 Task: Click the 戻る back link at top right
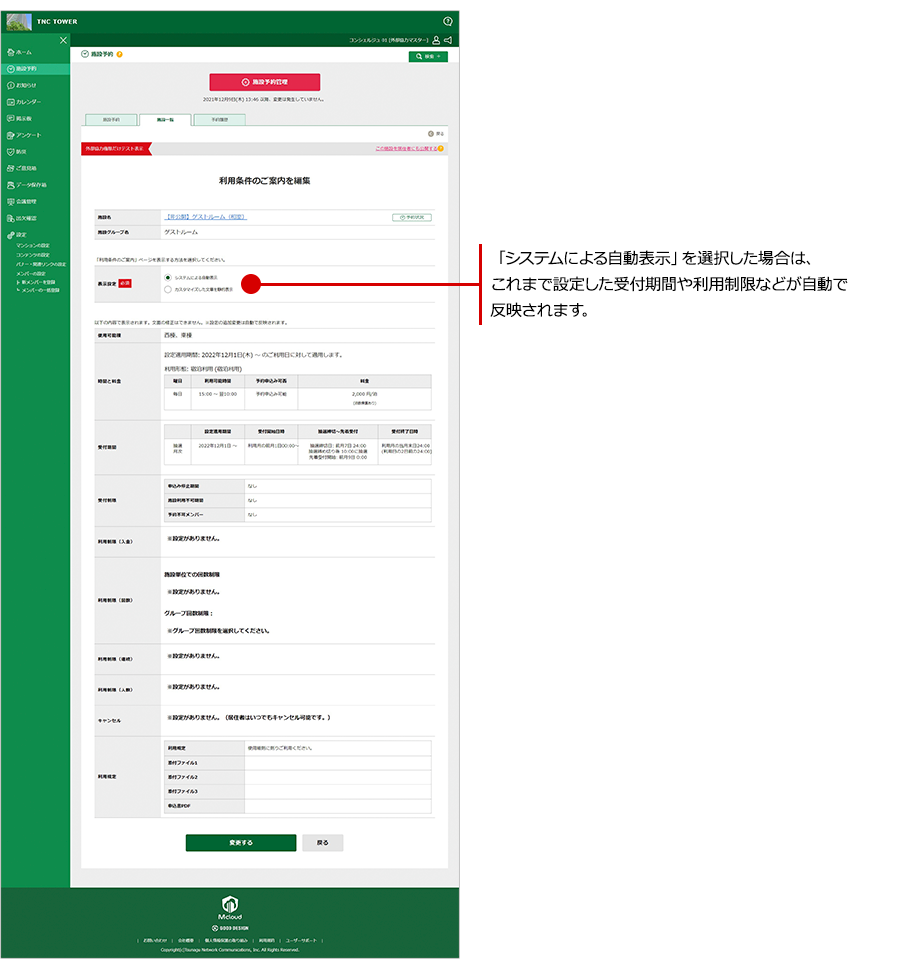[435, 133]
